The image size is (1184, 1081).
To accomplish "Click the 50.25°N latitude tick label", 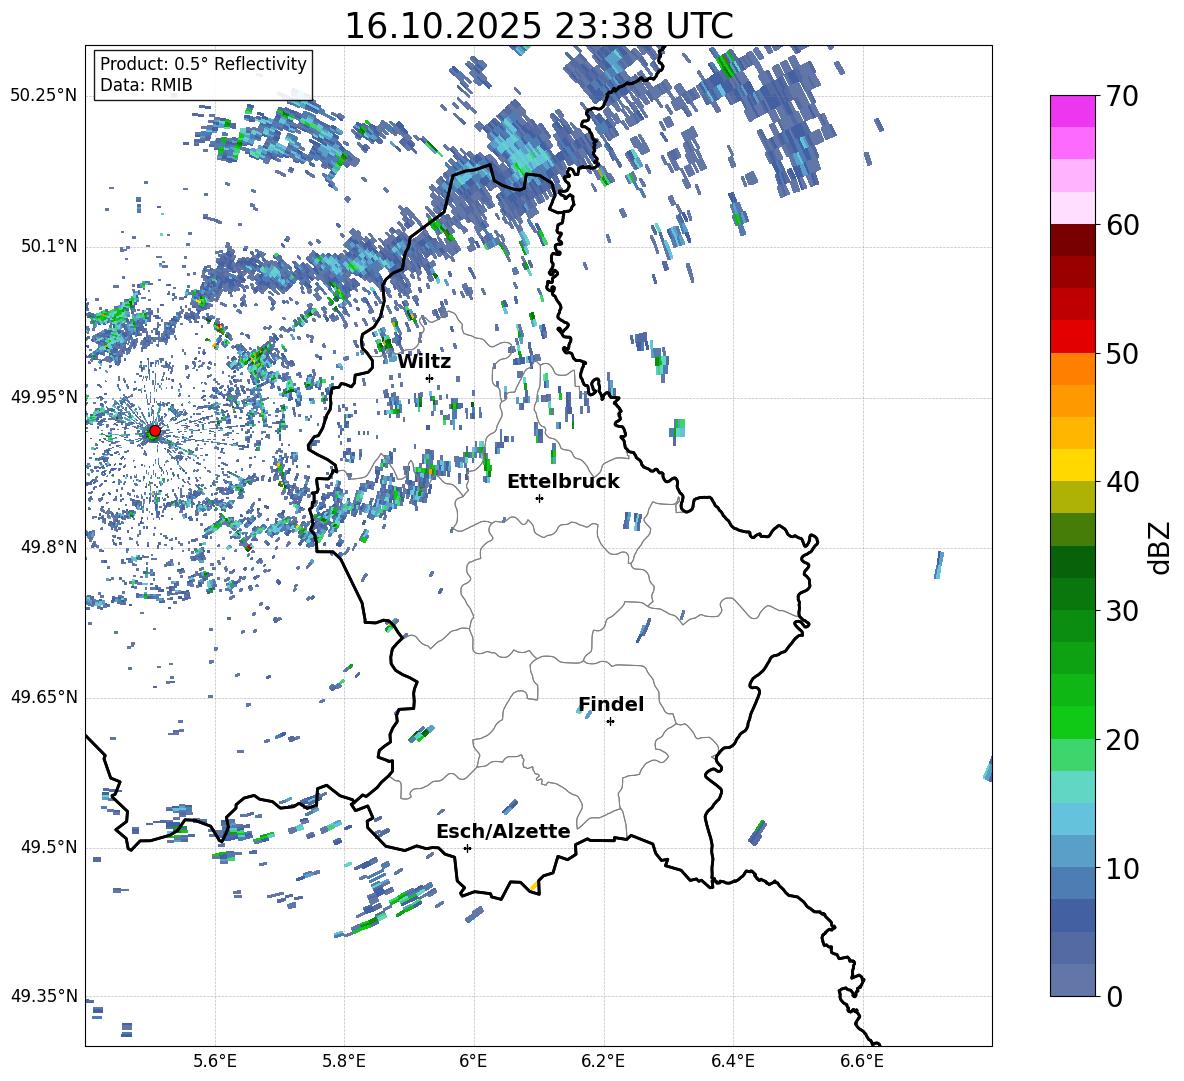I will [44, 96].
